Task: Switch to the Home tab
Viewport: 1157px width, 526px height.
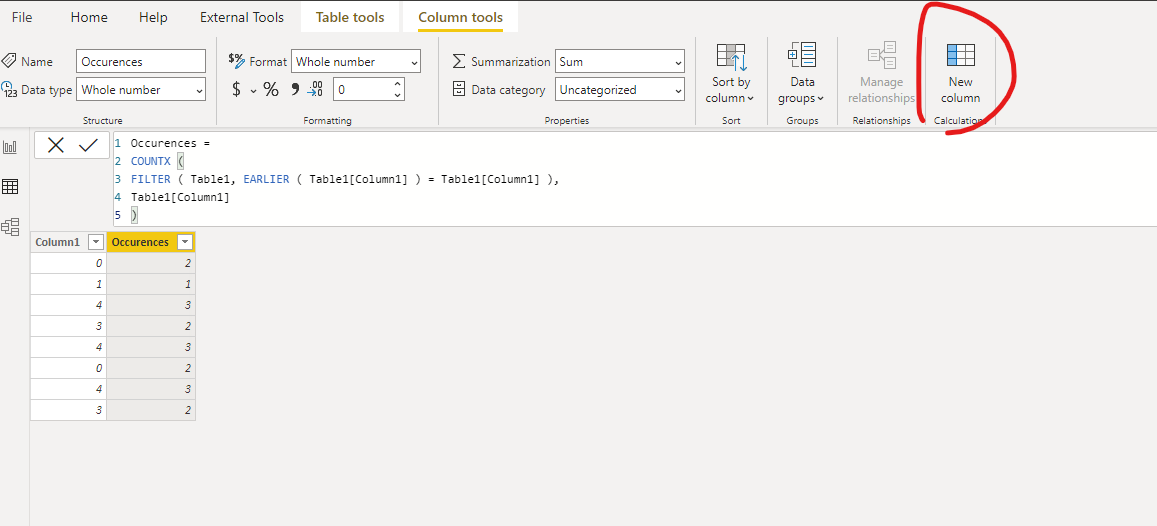Action: point(89,17)
